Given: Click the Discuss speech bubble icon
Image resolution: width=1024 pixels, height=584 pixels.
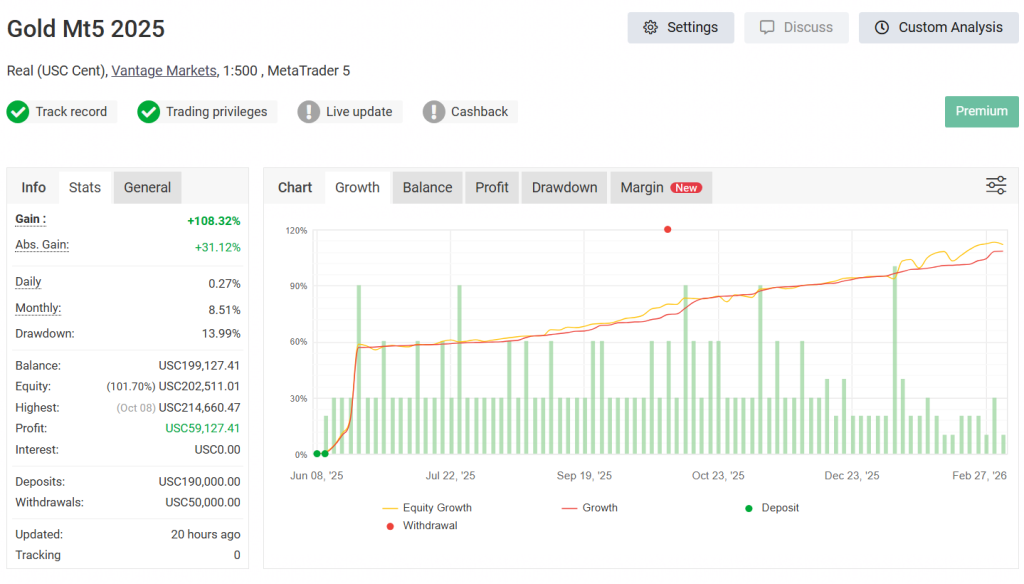Looking at the screenshot, I should [767, 28].
